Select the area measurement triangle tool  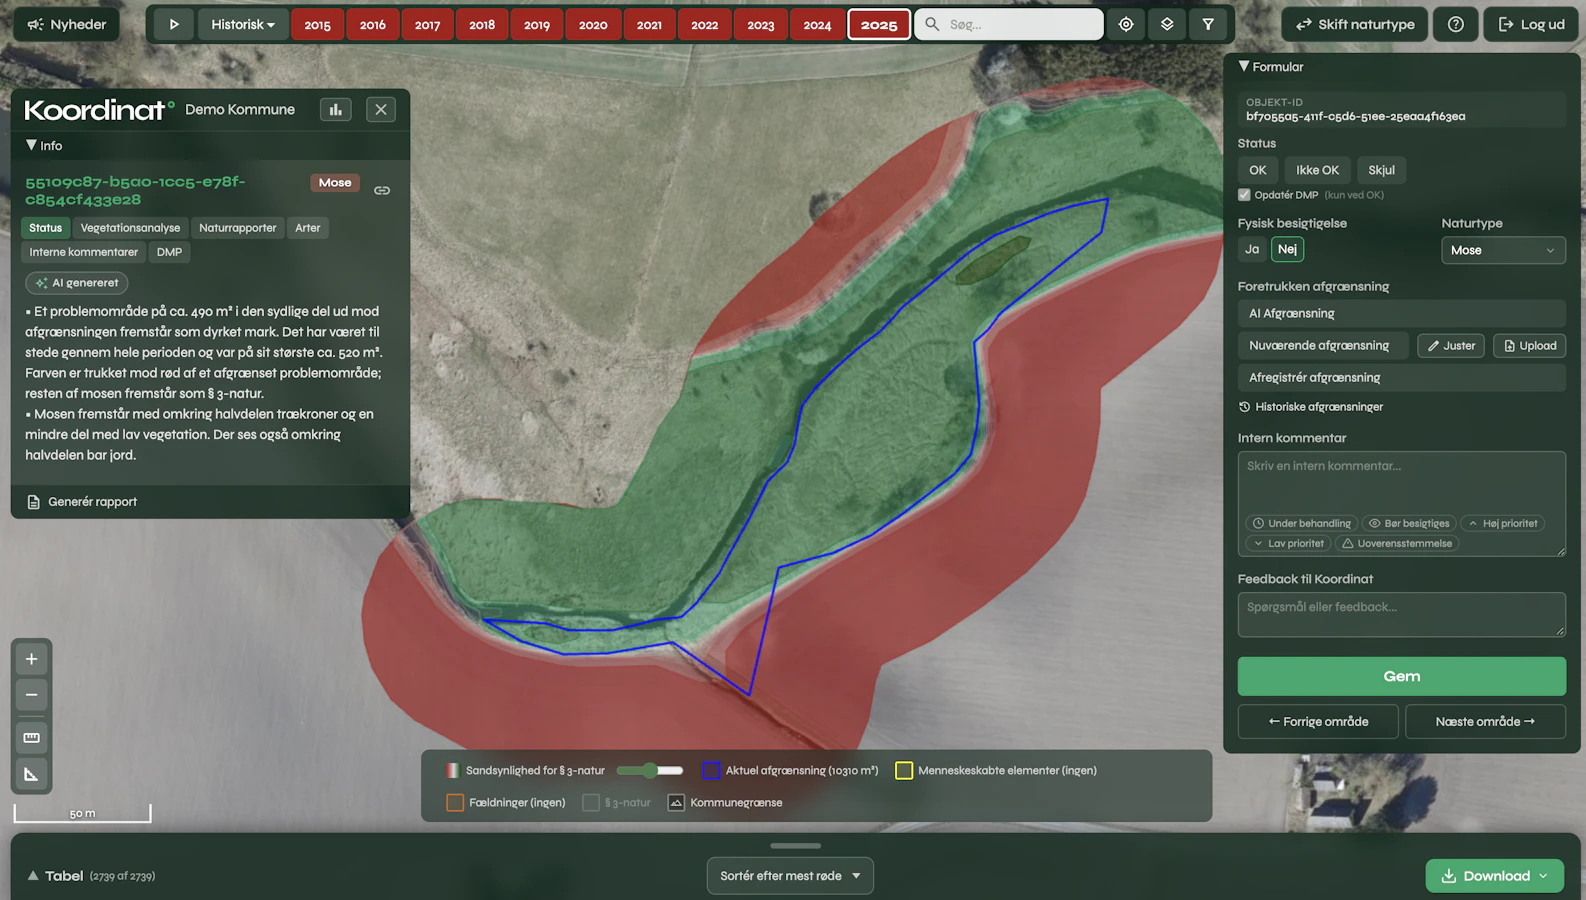[32, 774]
